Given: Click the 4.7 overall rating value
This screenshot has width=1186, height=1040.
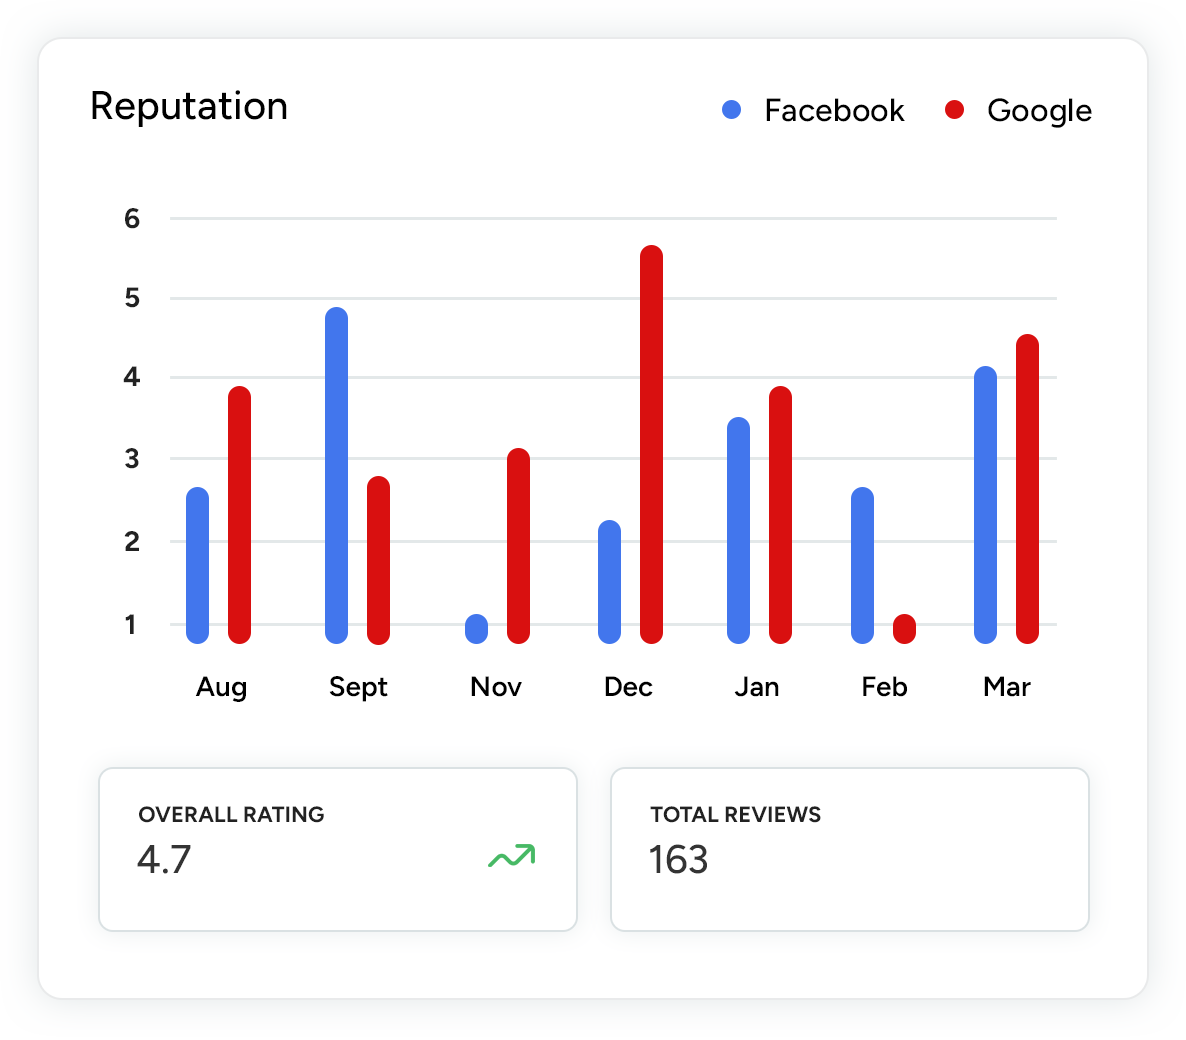Looking at the screenshot, I should [x=164, y=859].
